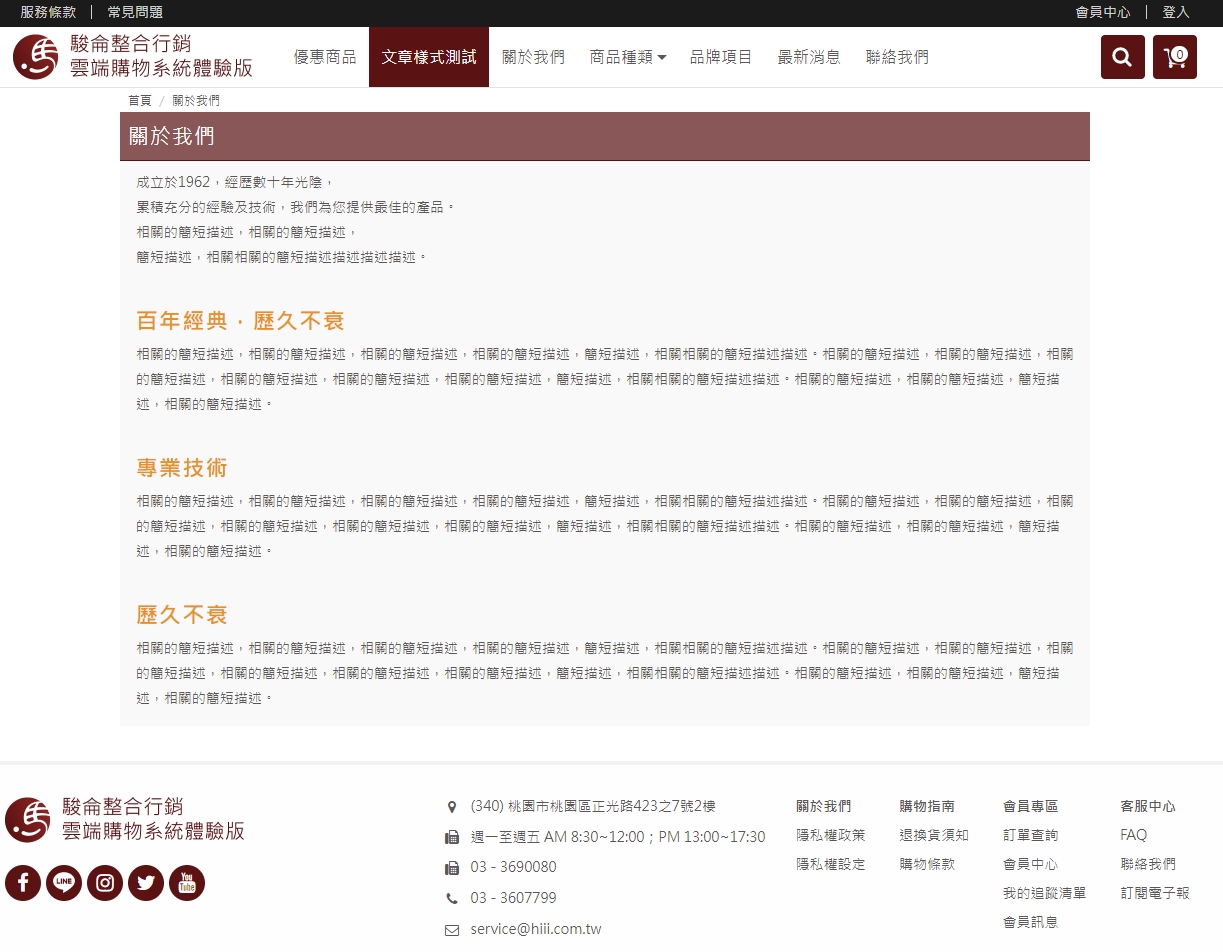1223x952 pixels.
Task: Click the header title 駿侖整合行銷
Action: point(130,44)
